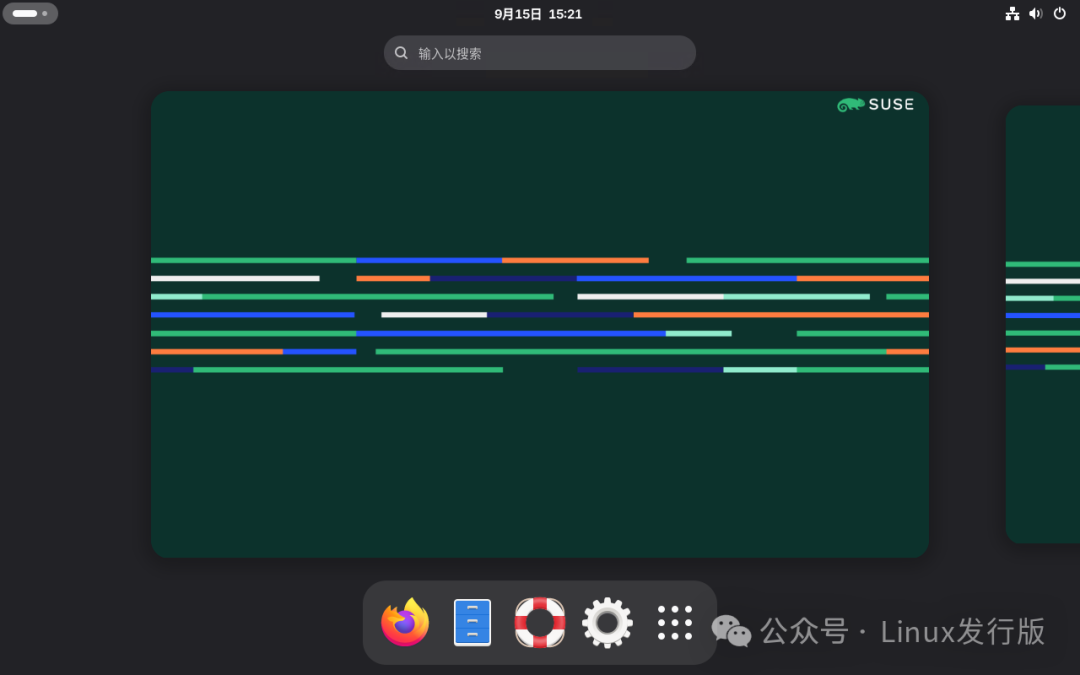Open the power menu icon

(1060, 13)
